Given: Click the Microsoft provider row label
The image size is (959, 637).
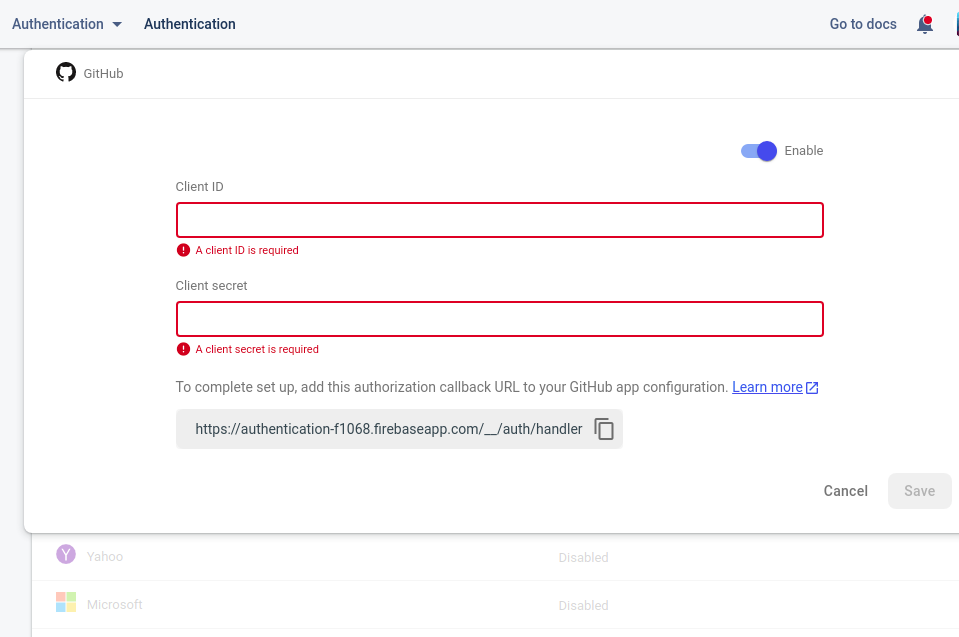Looking at the screenshot, I should click(x=115, y=605).
